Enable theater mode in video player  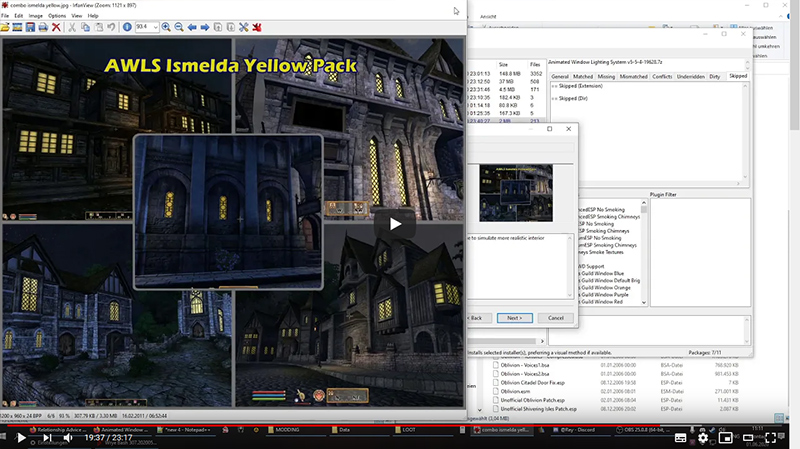pyautogui.click(x=748, y=438)
